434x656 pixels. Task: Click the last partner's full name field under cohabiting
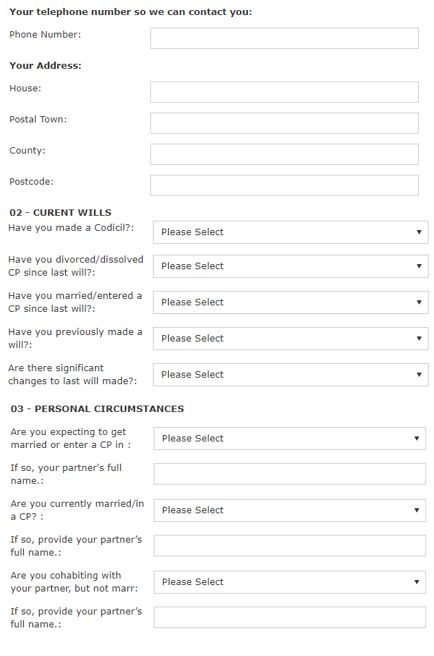(x=290, y=618)
